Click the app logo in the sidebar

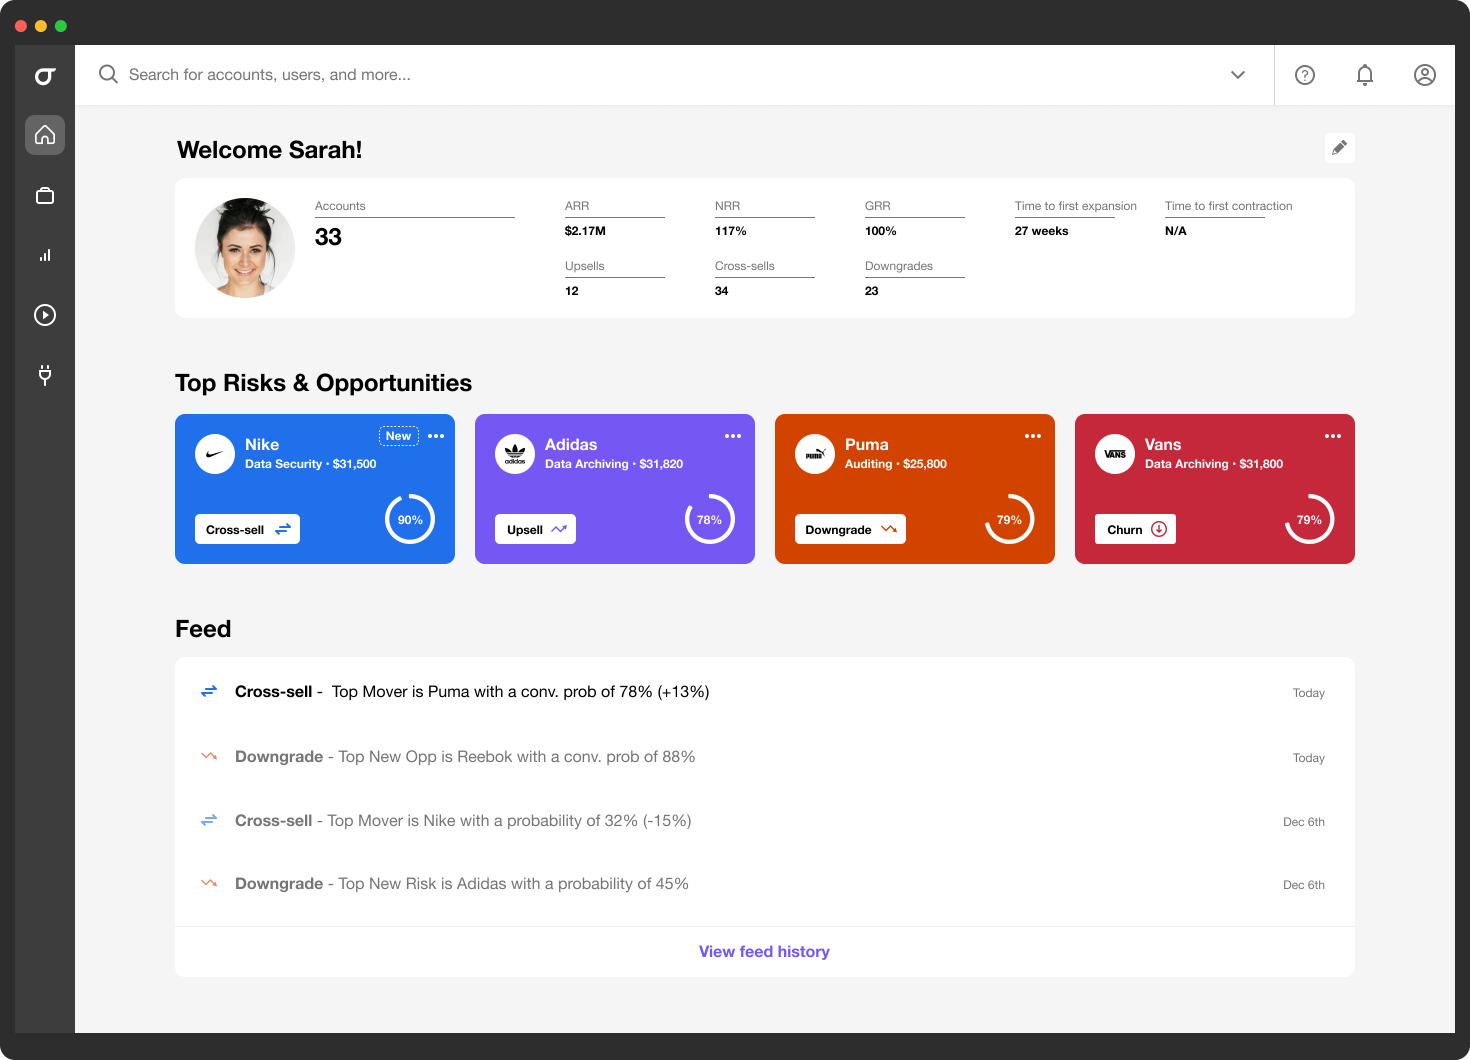[45, 76]
